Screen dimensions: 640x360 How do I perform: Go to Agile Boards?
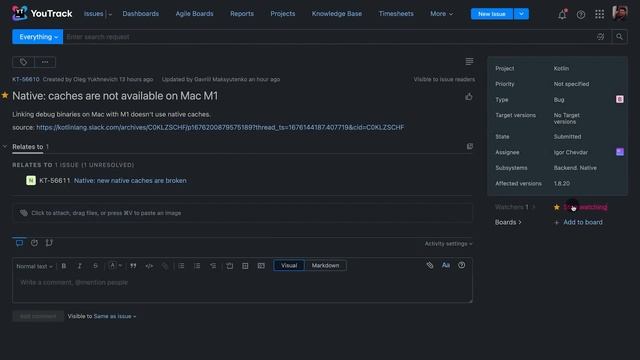coord(194,14)
